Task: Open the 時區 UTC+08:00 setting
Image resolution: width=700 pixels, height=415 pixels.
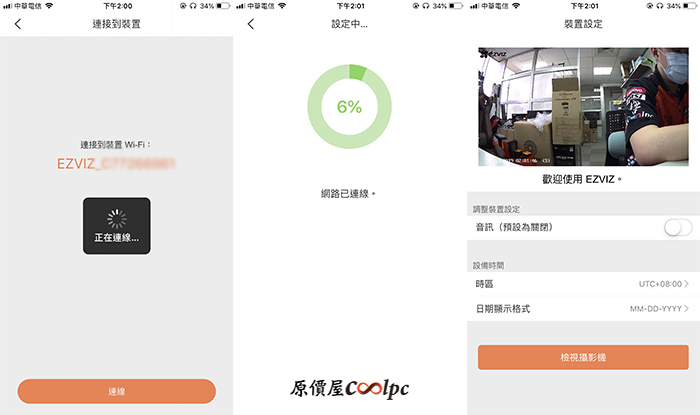Action: click(x=583, y=284)
